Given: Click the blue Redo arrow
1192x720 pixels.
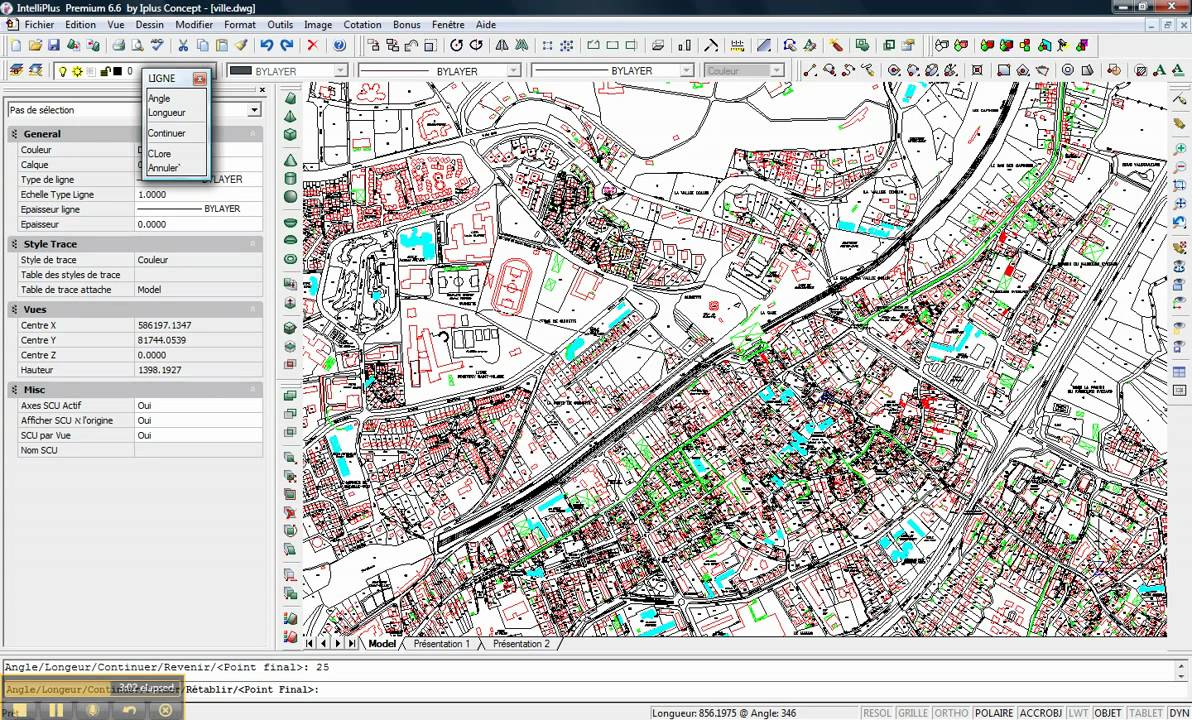Looking at the screenshot, I should point(287,46).
